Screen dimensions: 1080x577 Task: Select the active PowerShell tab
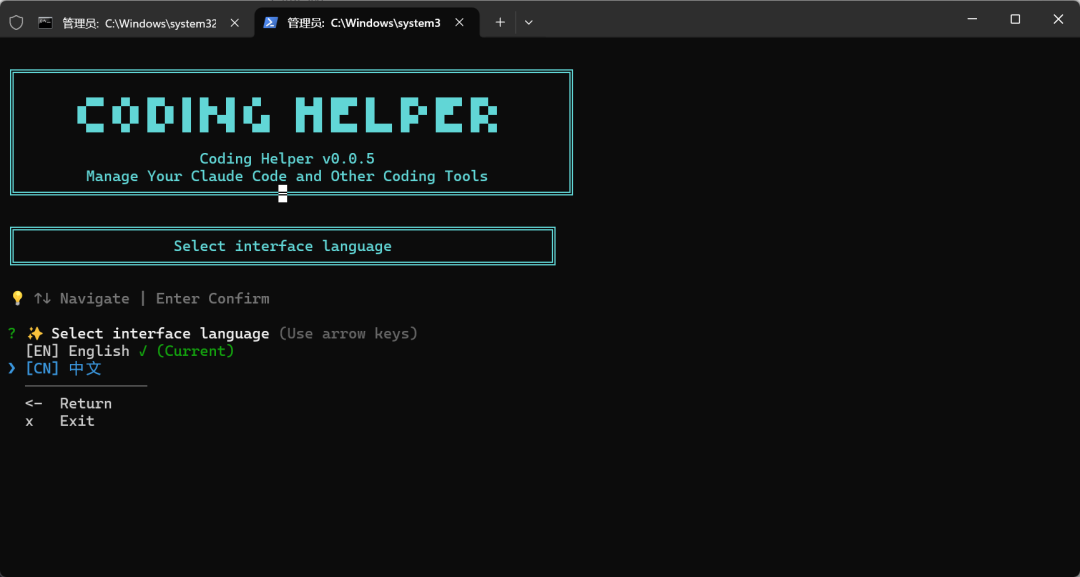click(x=366, y=23)
